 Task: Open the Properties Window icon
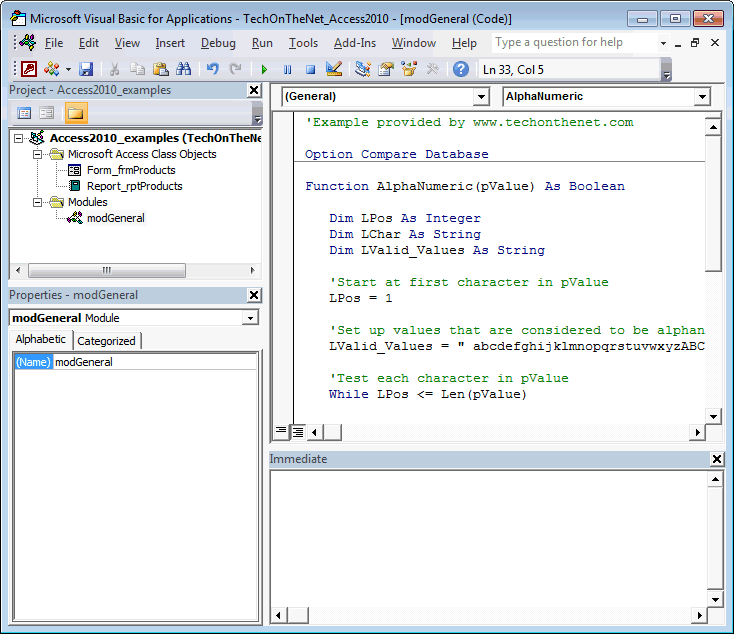point(386,69)
